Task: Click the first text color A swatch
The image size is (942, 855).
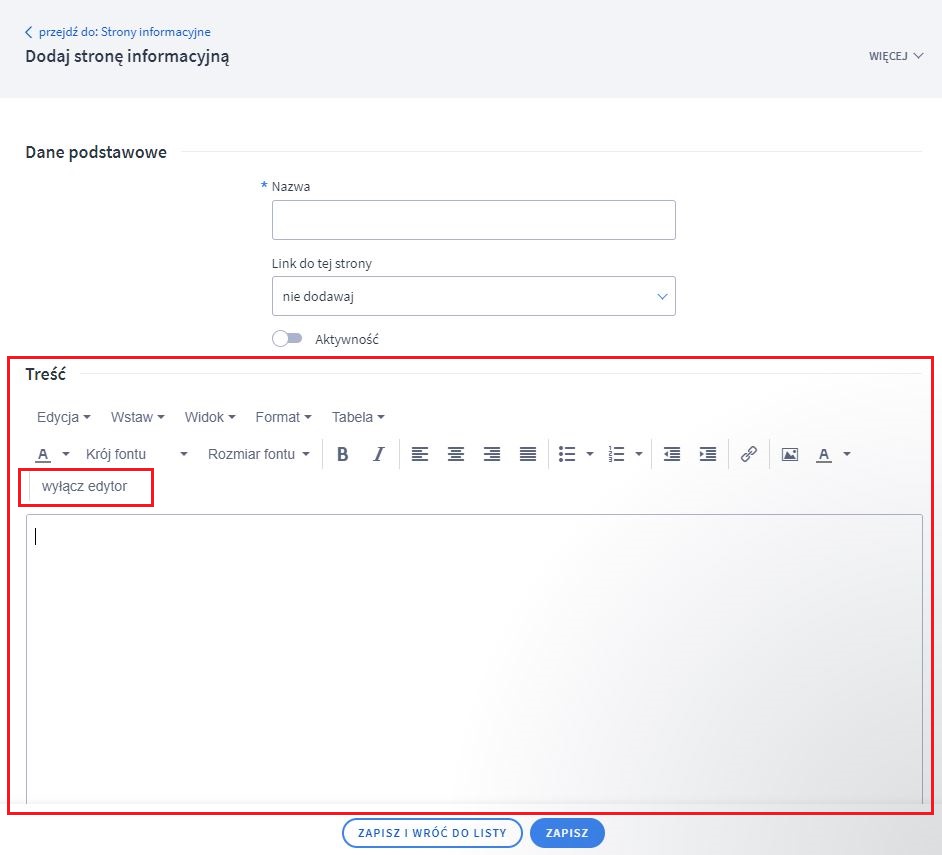Action: (x=43, y=454)
